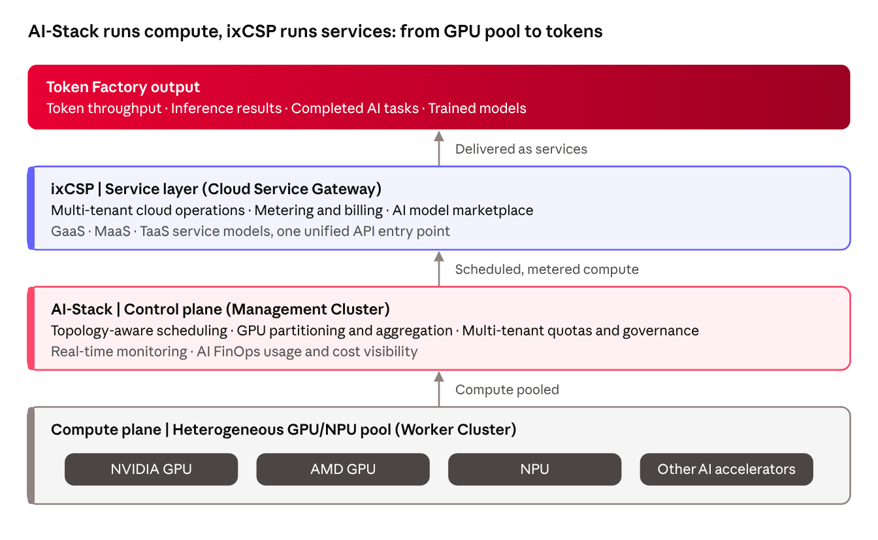This screenshot has height=540, width=878.
Task: Click the 'Scheduled, metered compute' label
Action: tap(547, 269)
